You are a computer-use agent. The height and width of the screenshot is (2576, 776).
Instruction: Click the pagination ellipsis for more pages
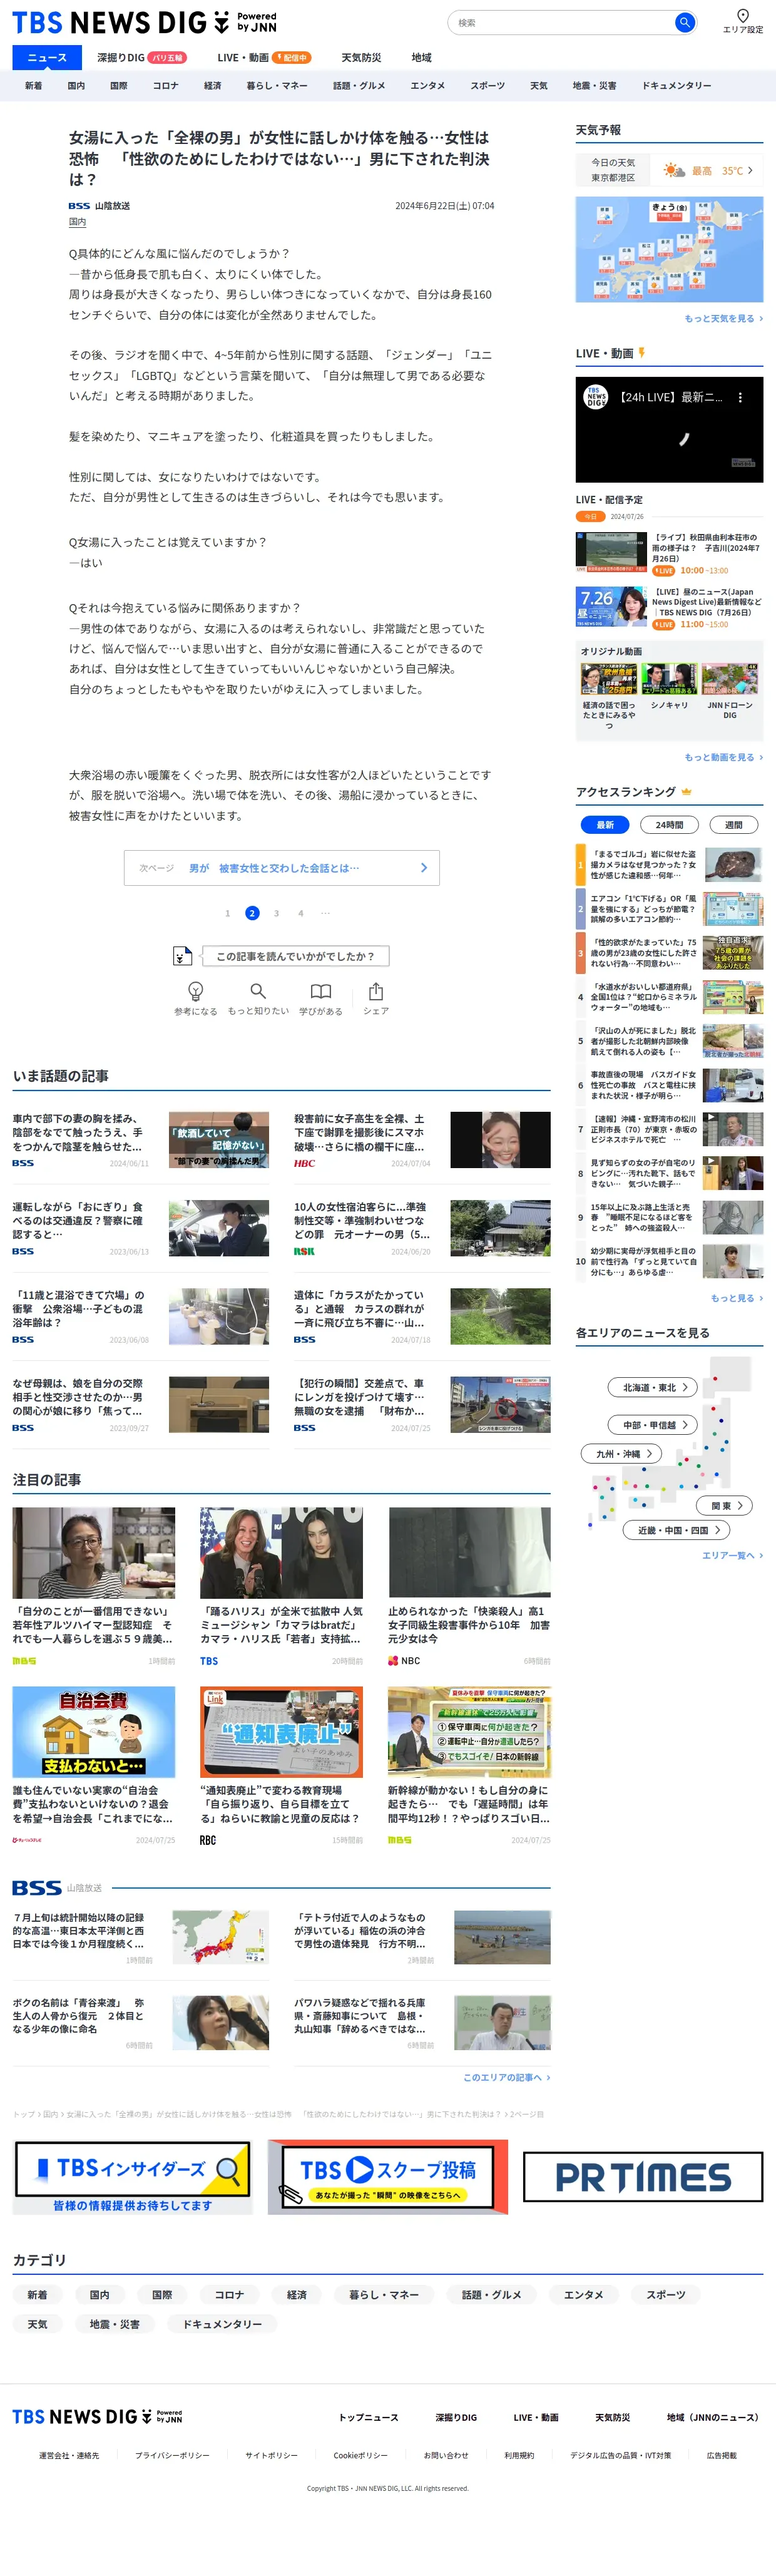click(x=325, y=913)
